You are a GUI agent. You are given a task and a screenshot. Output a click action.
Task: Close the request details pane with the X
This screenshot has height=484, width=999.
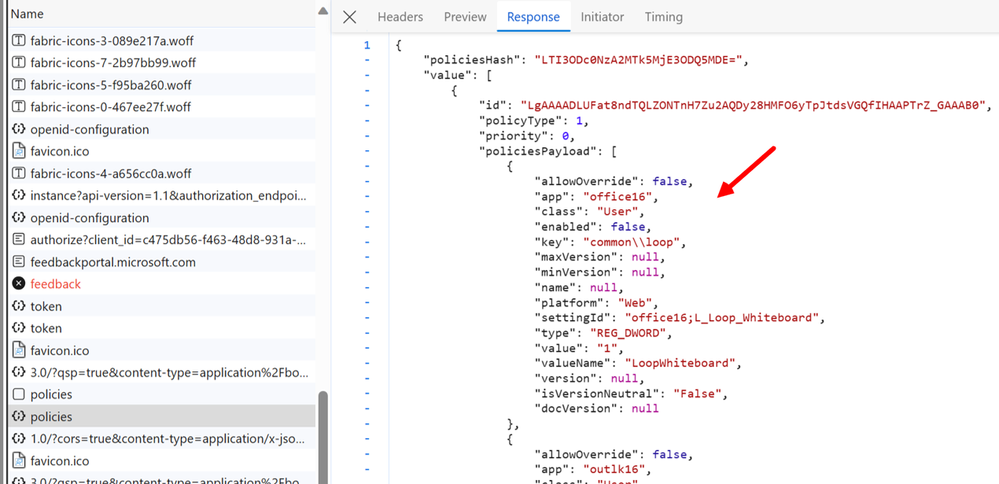tap(350, 17)
